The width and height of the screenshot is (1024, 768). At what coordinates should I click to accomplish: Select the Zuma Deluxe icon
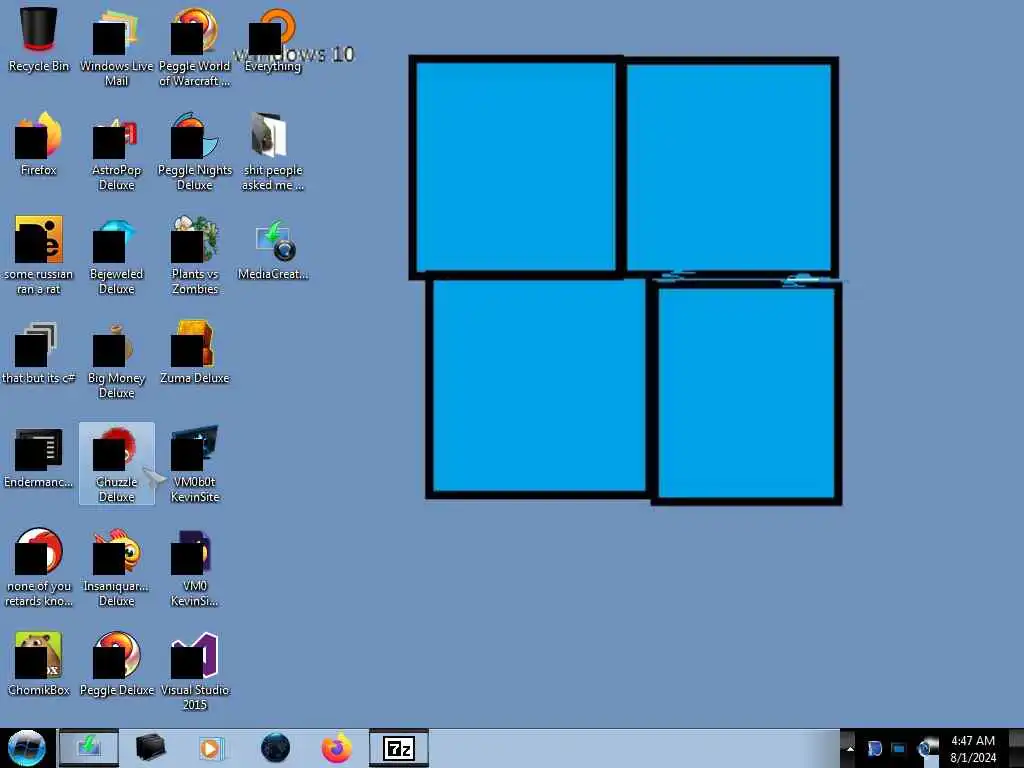pos(195,352)
